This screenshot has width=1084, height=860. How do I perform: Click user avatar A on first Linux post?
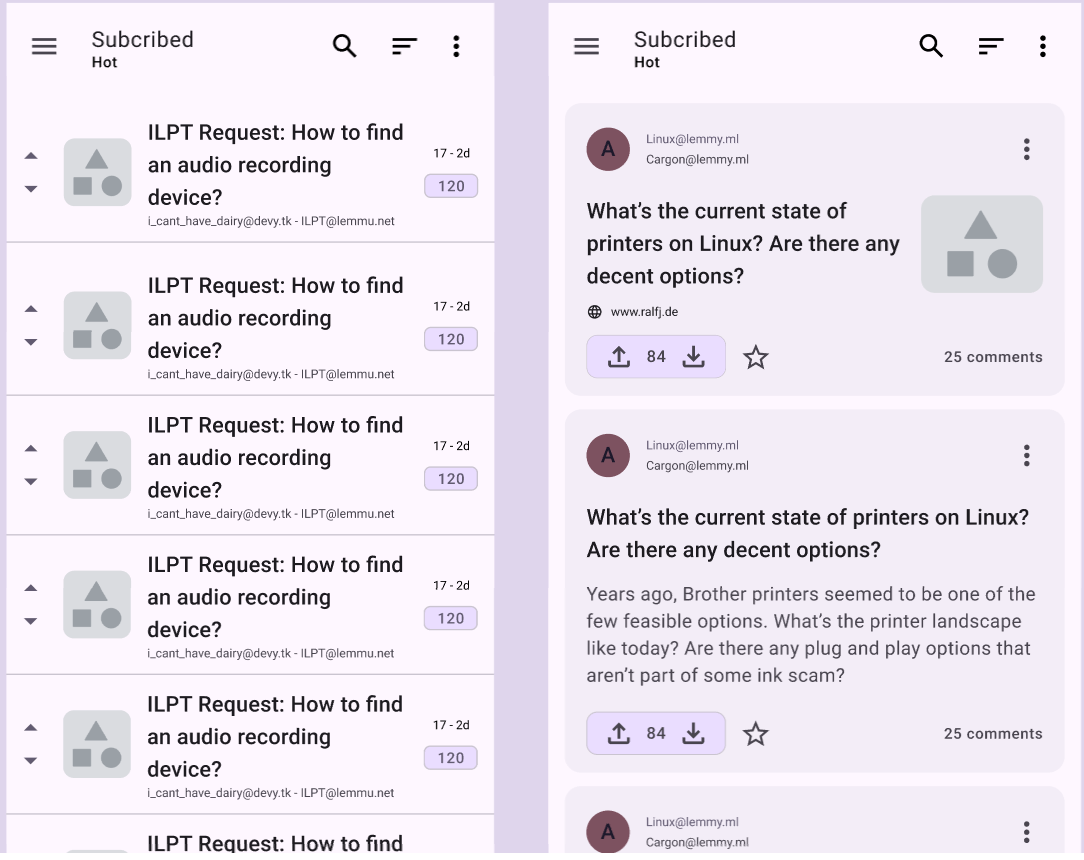(x=608, y=149)
